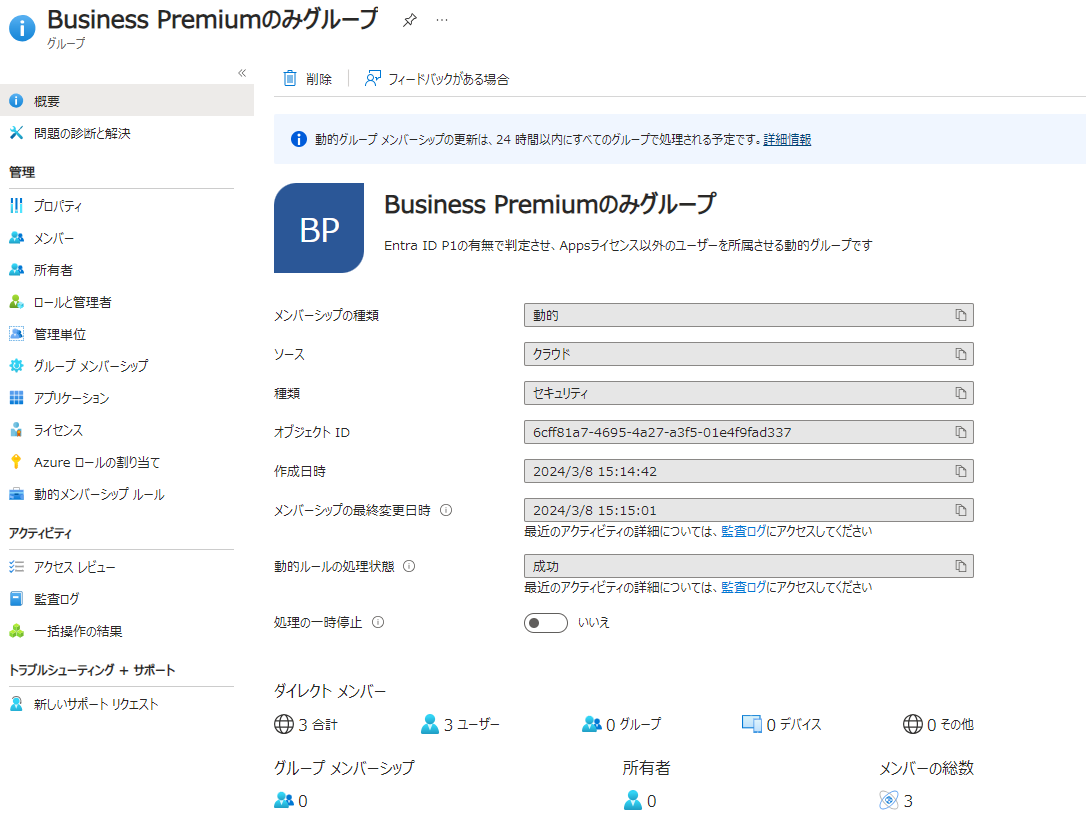The height and width of the screenshot is (827, 1086).
Task: Click the オブジェクト ID field
Action: (749, 432)
